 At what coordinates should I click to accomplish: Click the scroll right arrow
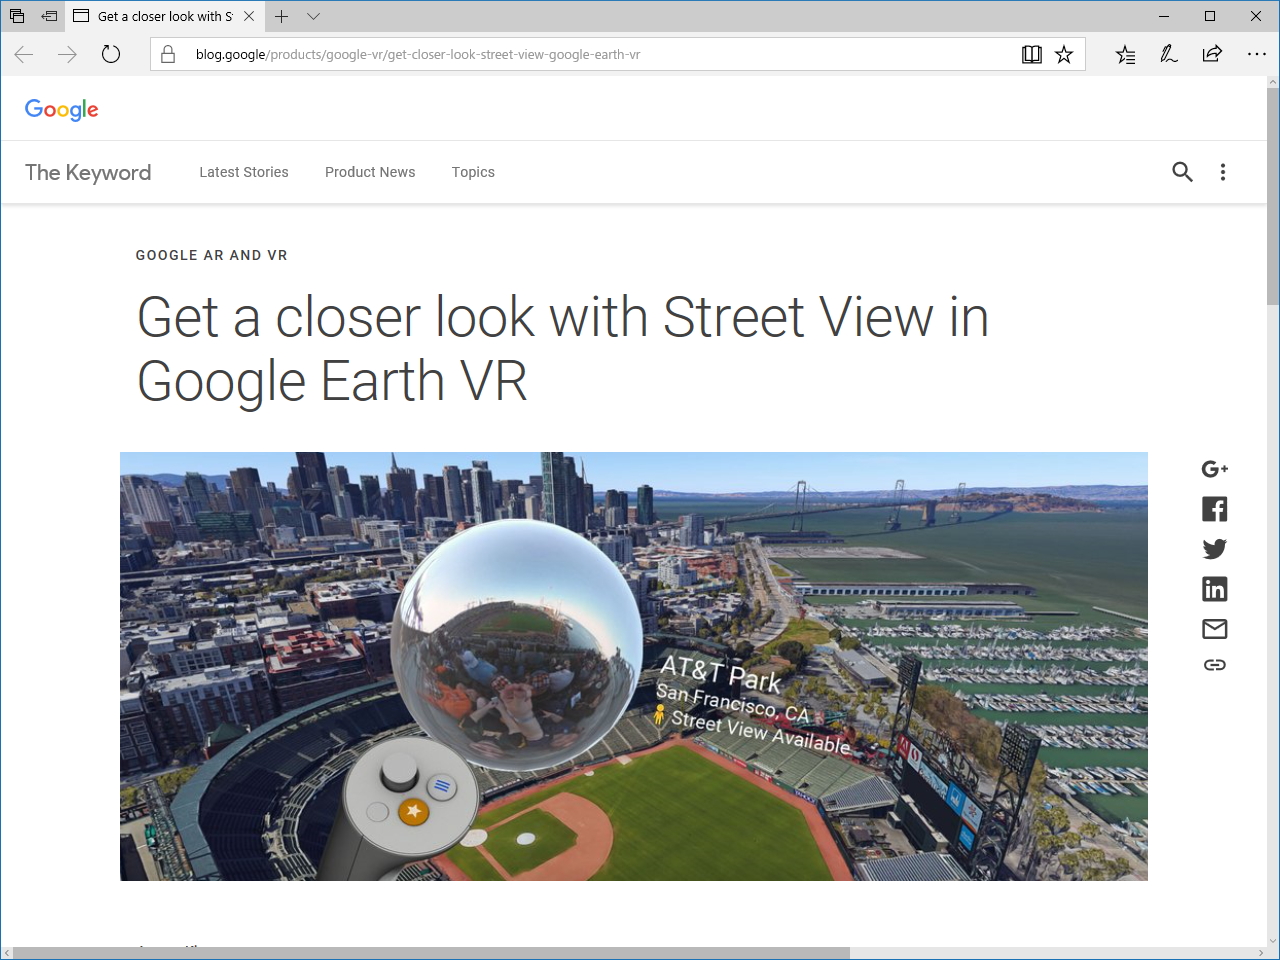click(1260, 953)
